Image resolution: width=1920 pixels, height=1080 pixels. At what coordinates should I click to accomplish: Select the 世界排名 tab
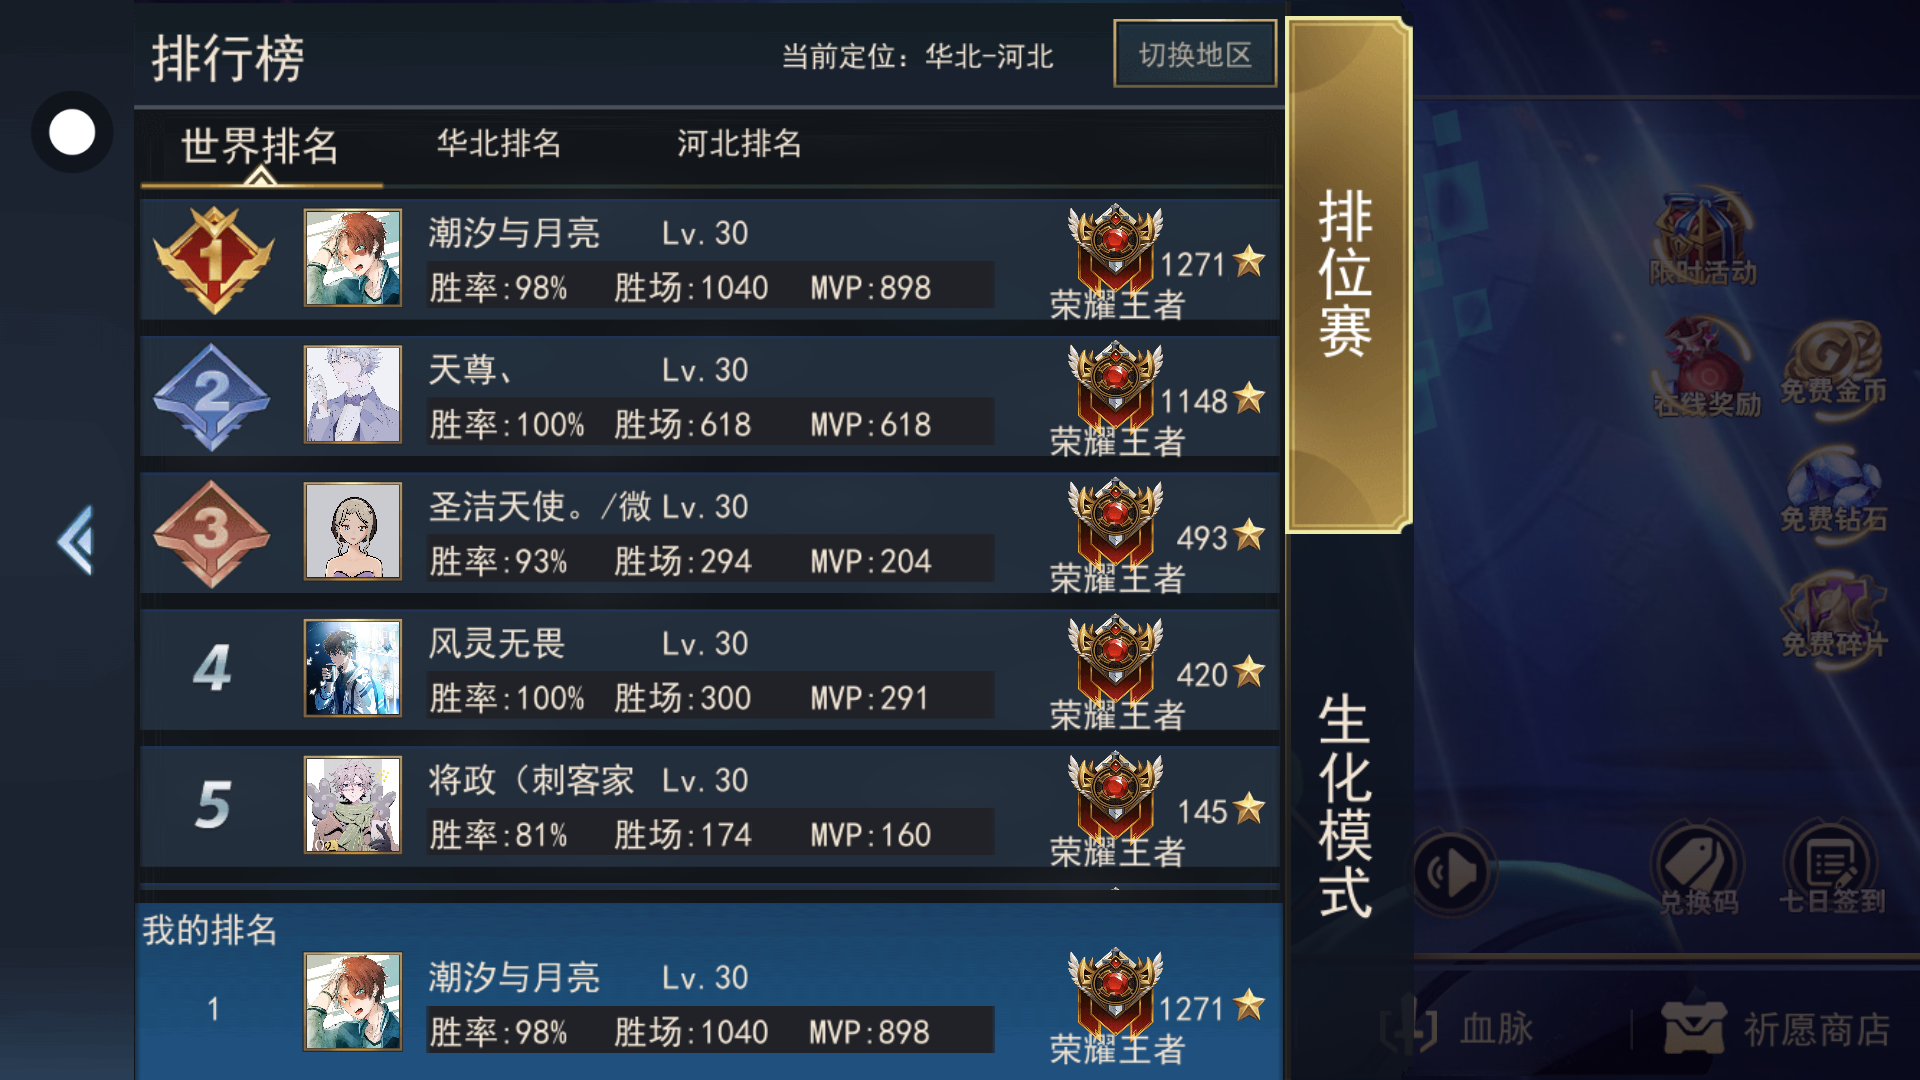tap(260, 147)
